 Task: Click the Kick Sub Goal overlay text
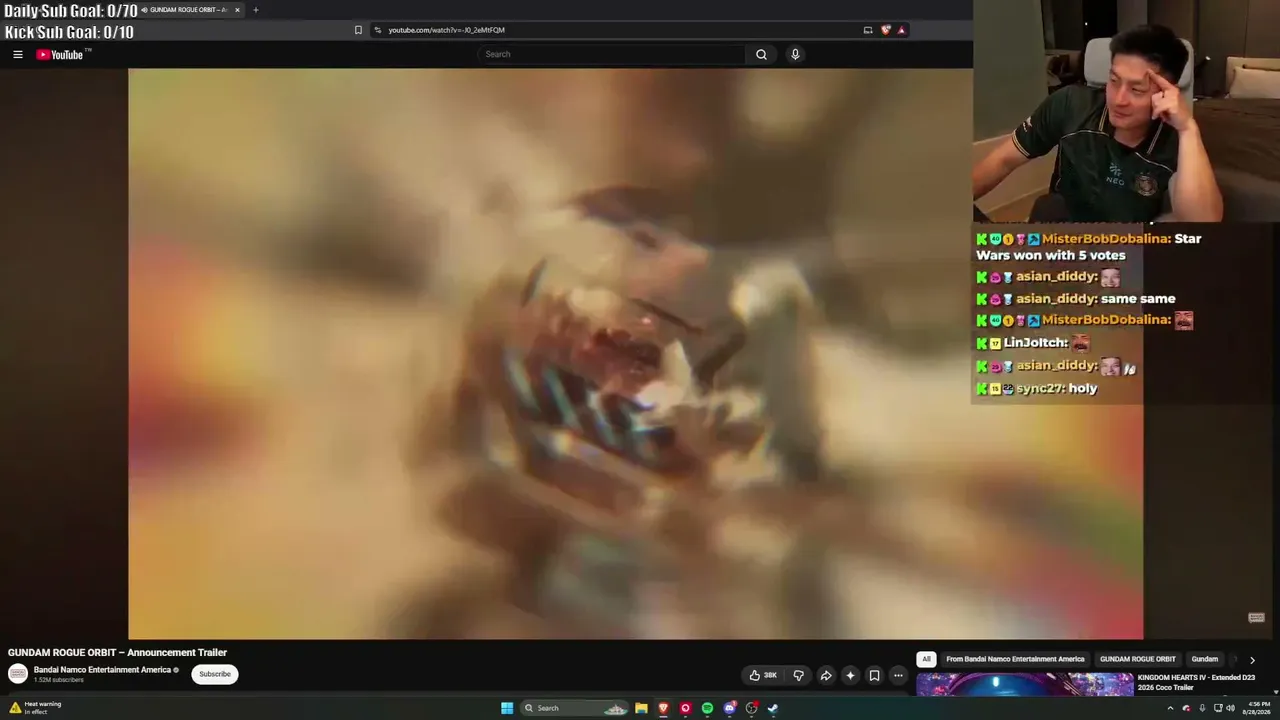69,32
